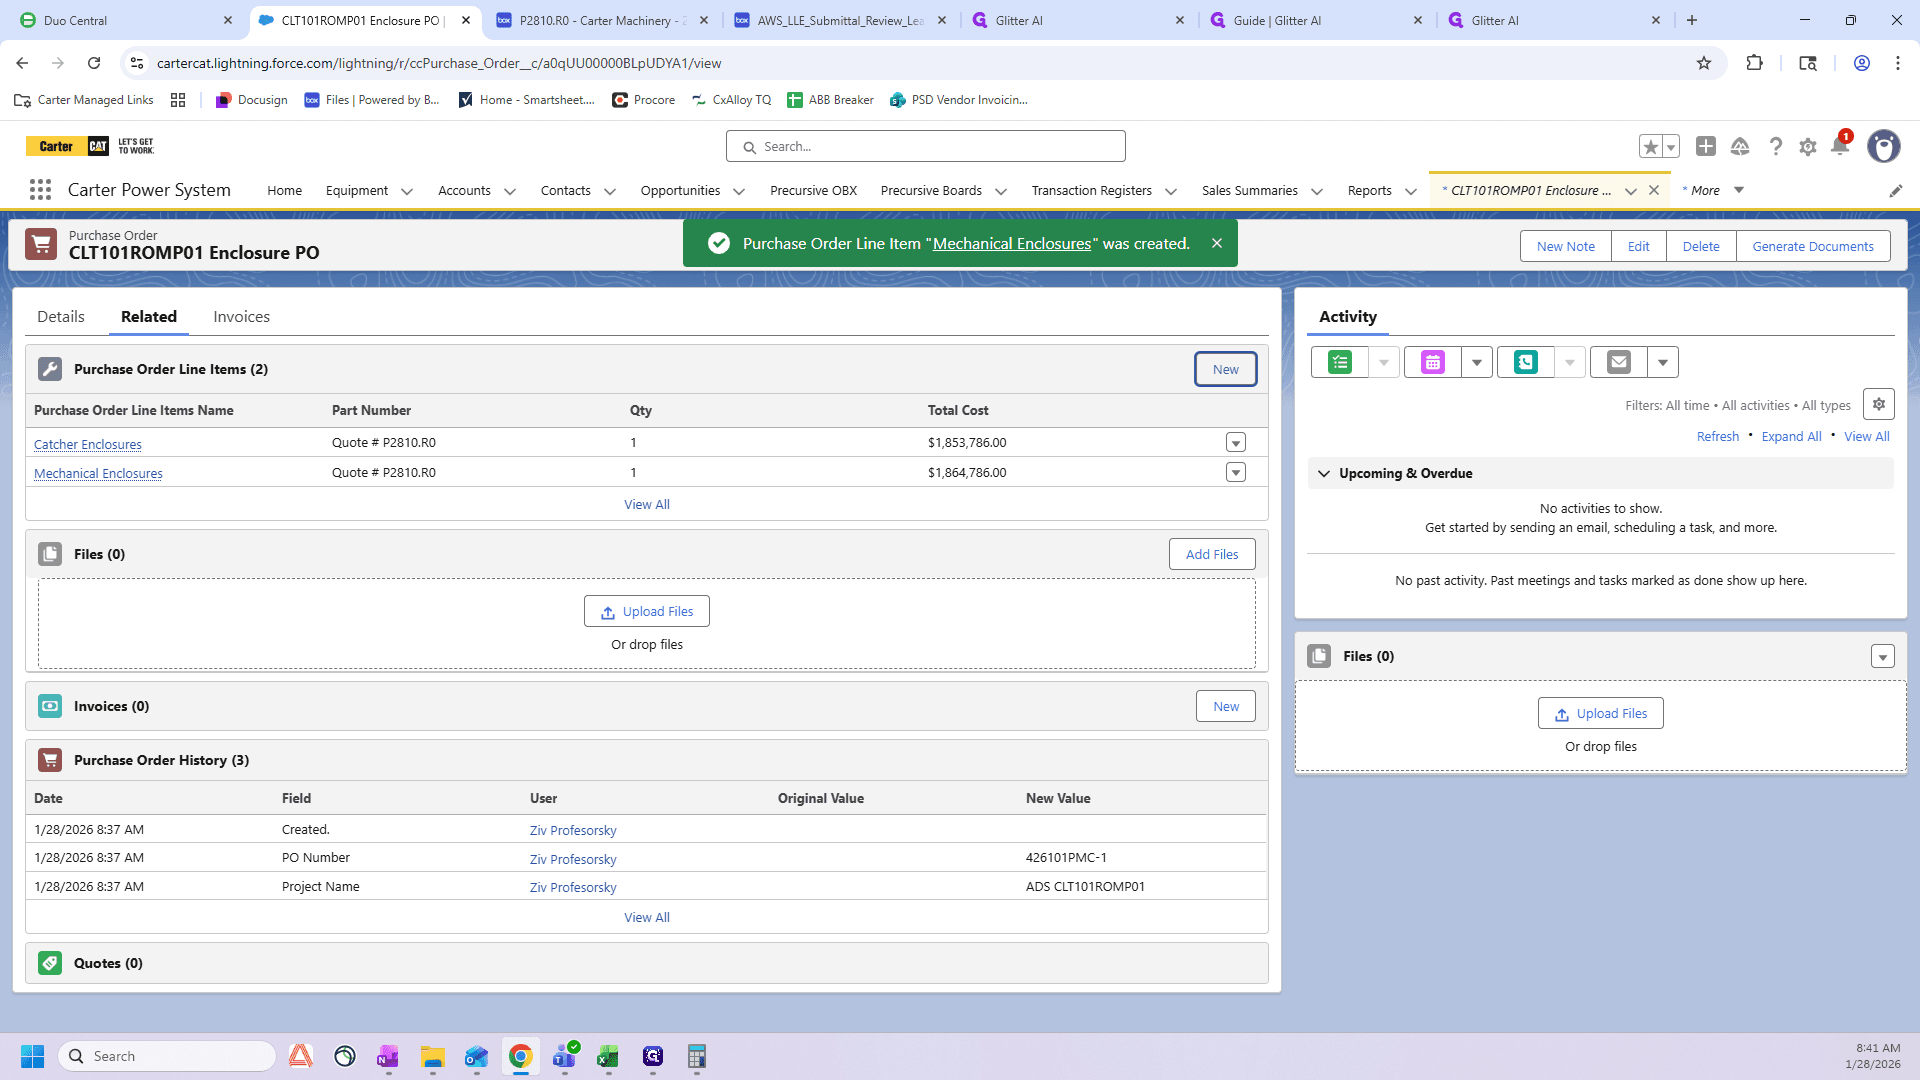This screenshot has width=1920, height=1080.
Task: Click the Email activity icon
Action: [x=1619, y=362]
